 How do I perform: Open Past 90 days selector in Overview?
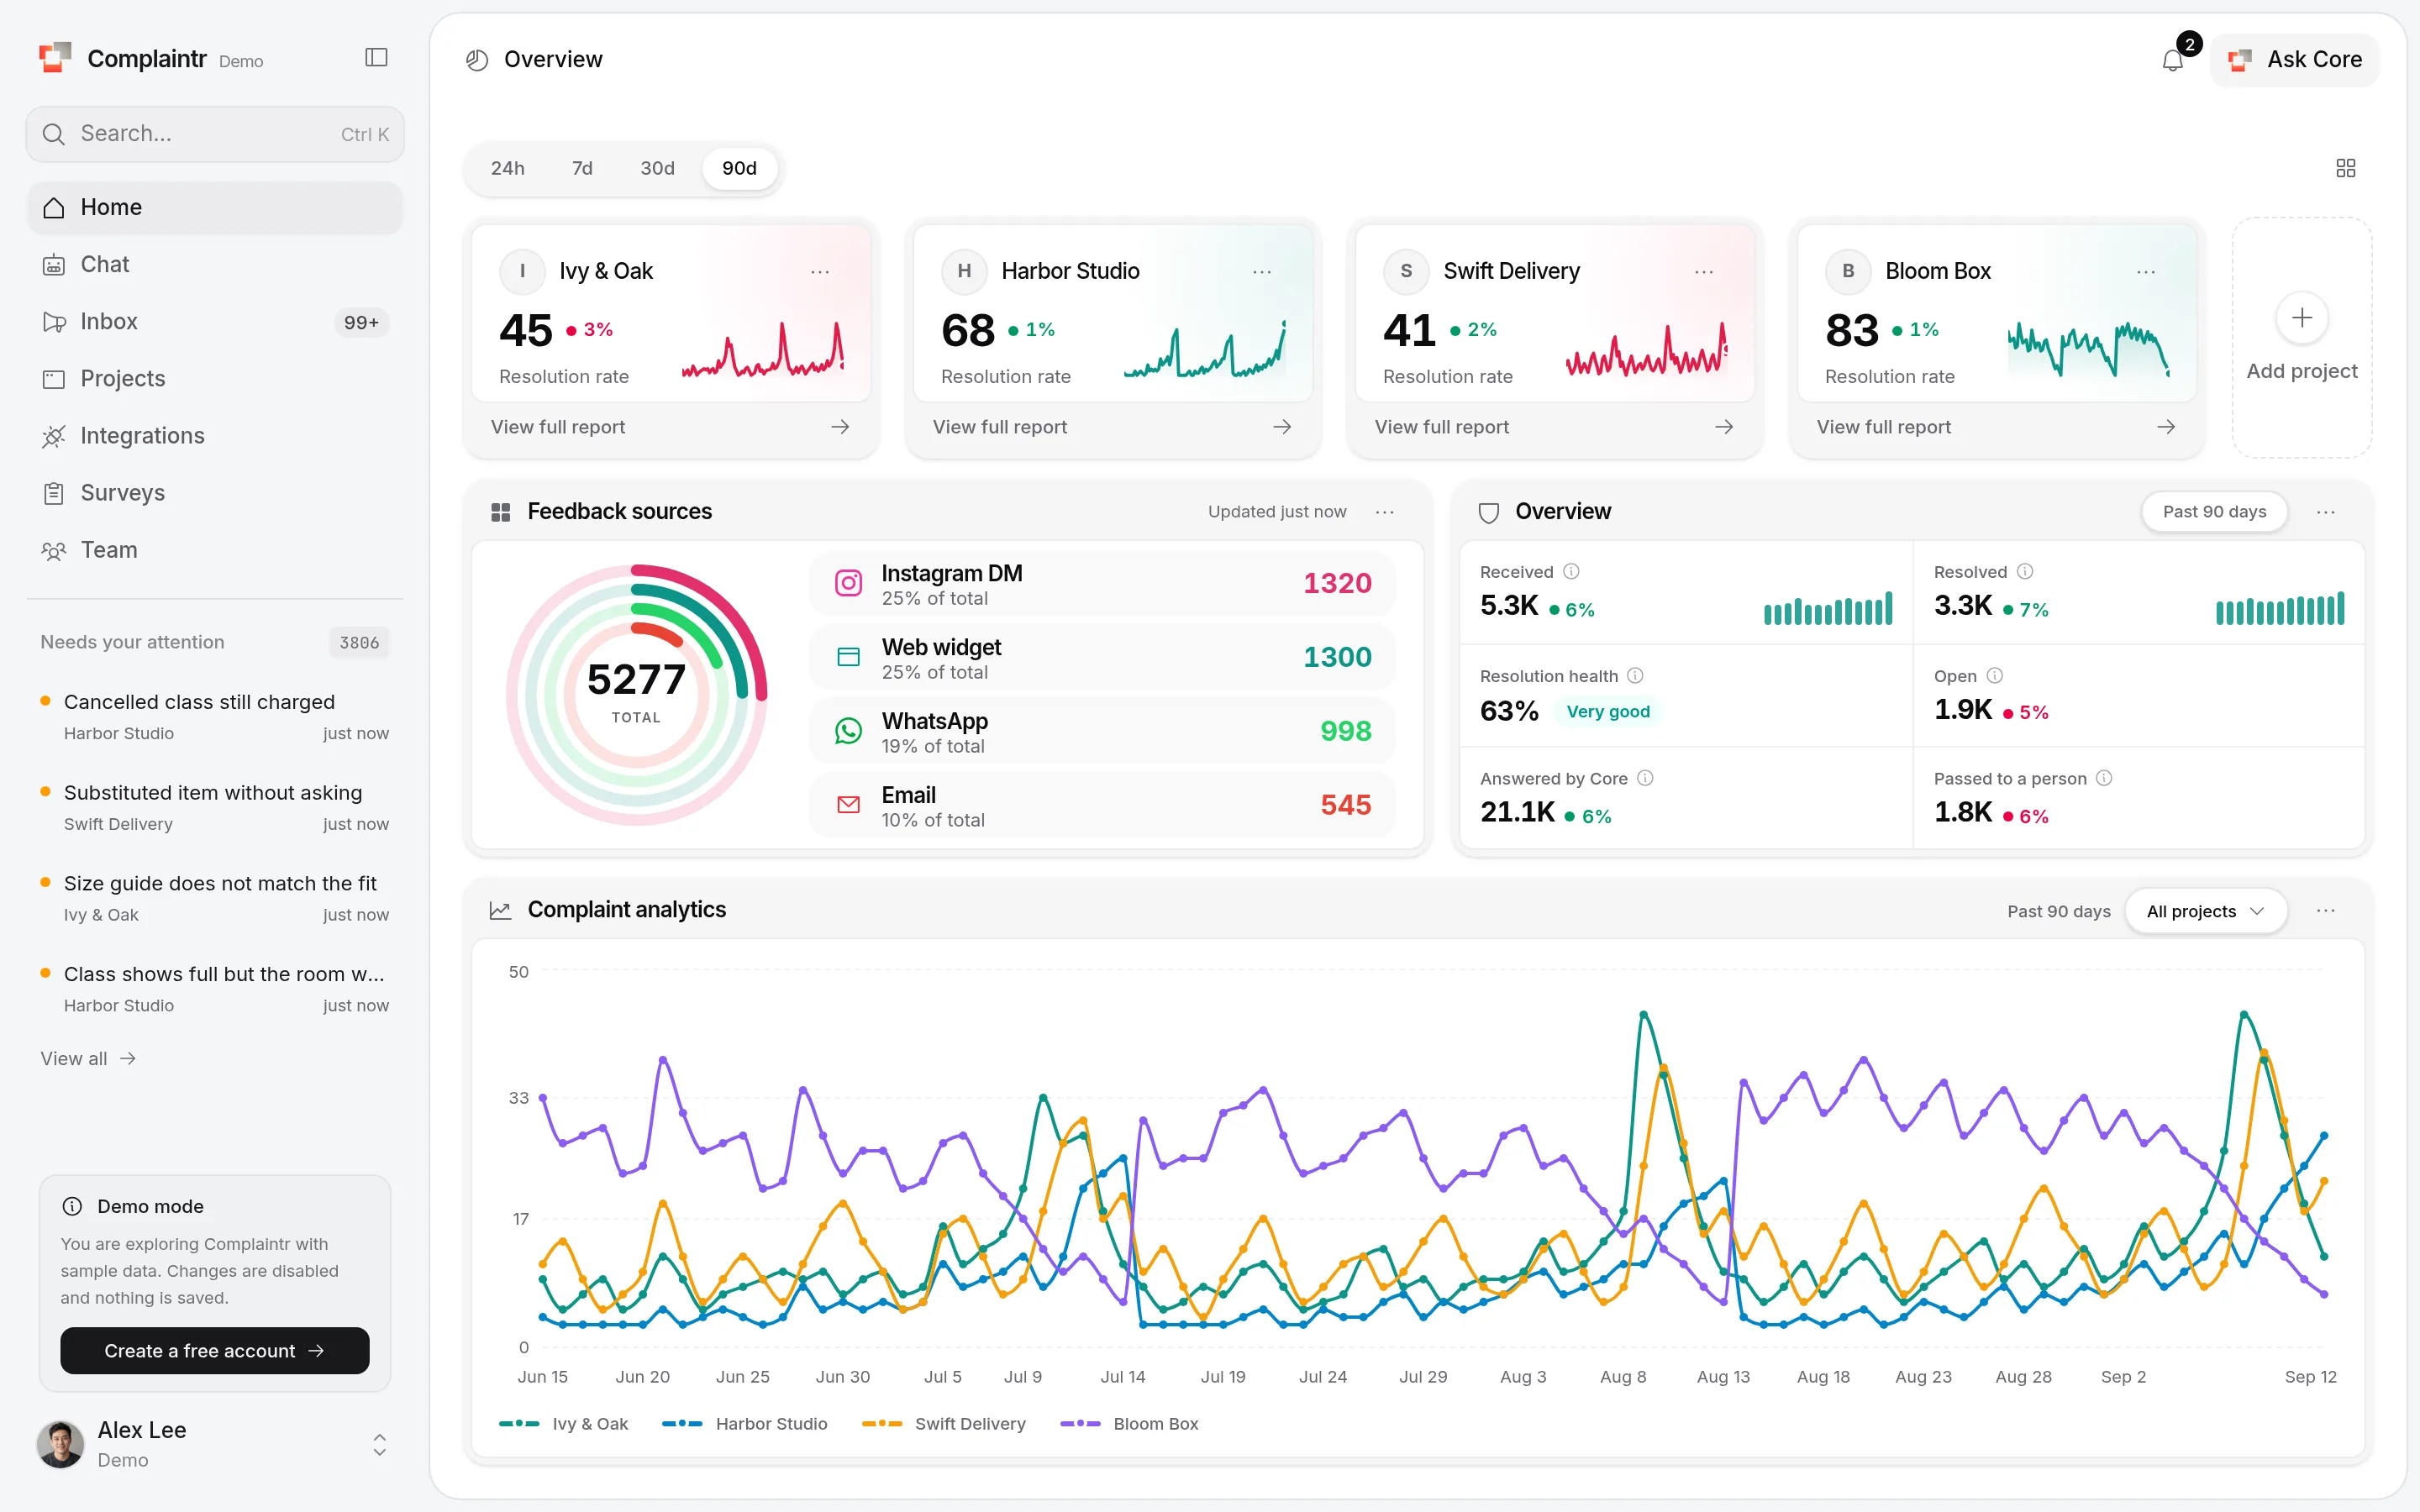tap(2214, 512)
